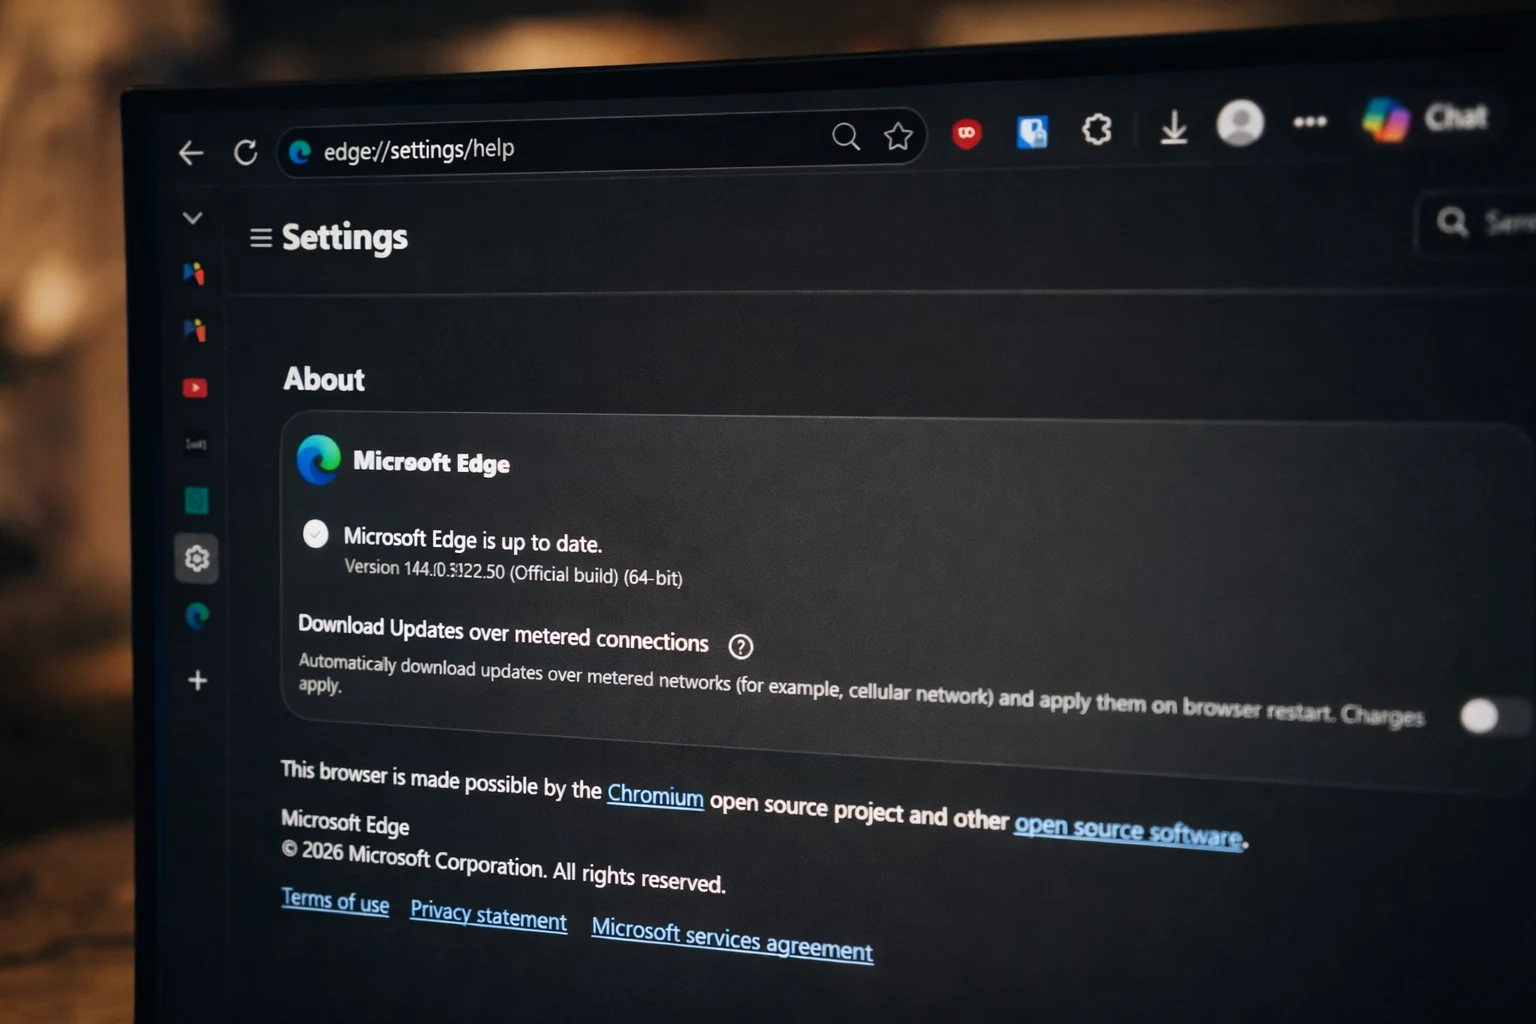
Task: Open the profile avatar menu
Action: (x=1240, y=124)
